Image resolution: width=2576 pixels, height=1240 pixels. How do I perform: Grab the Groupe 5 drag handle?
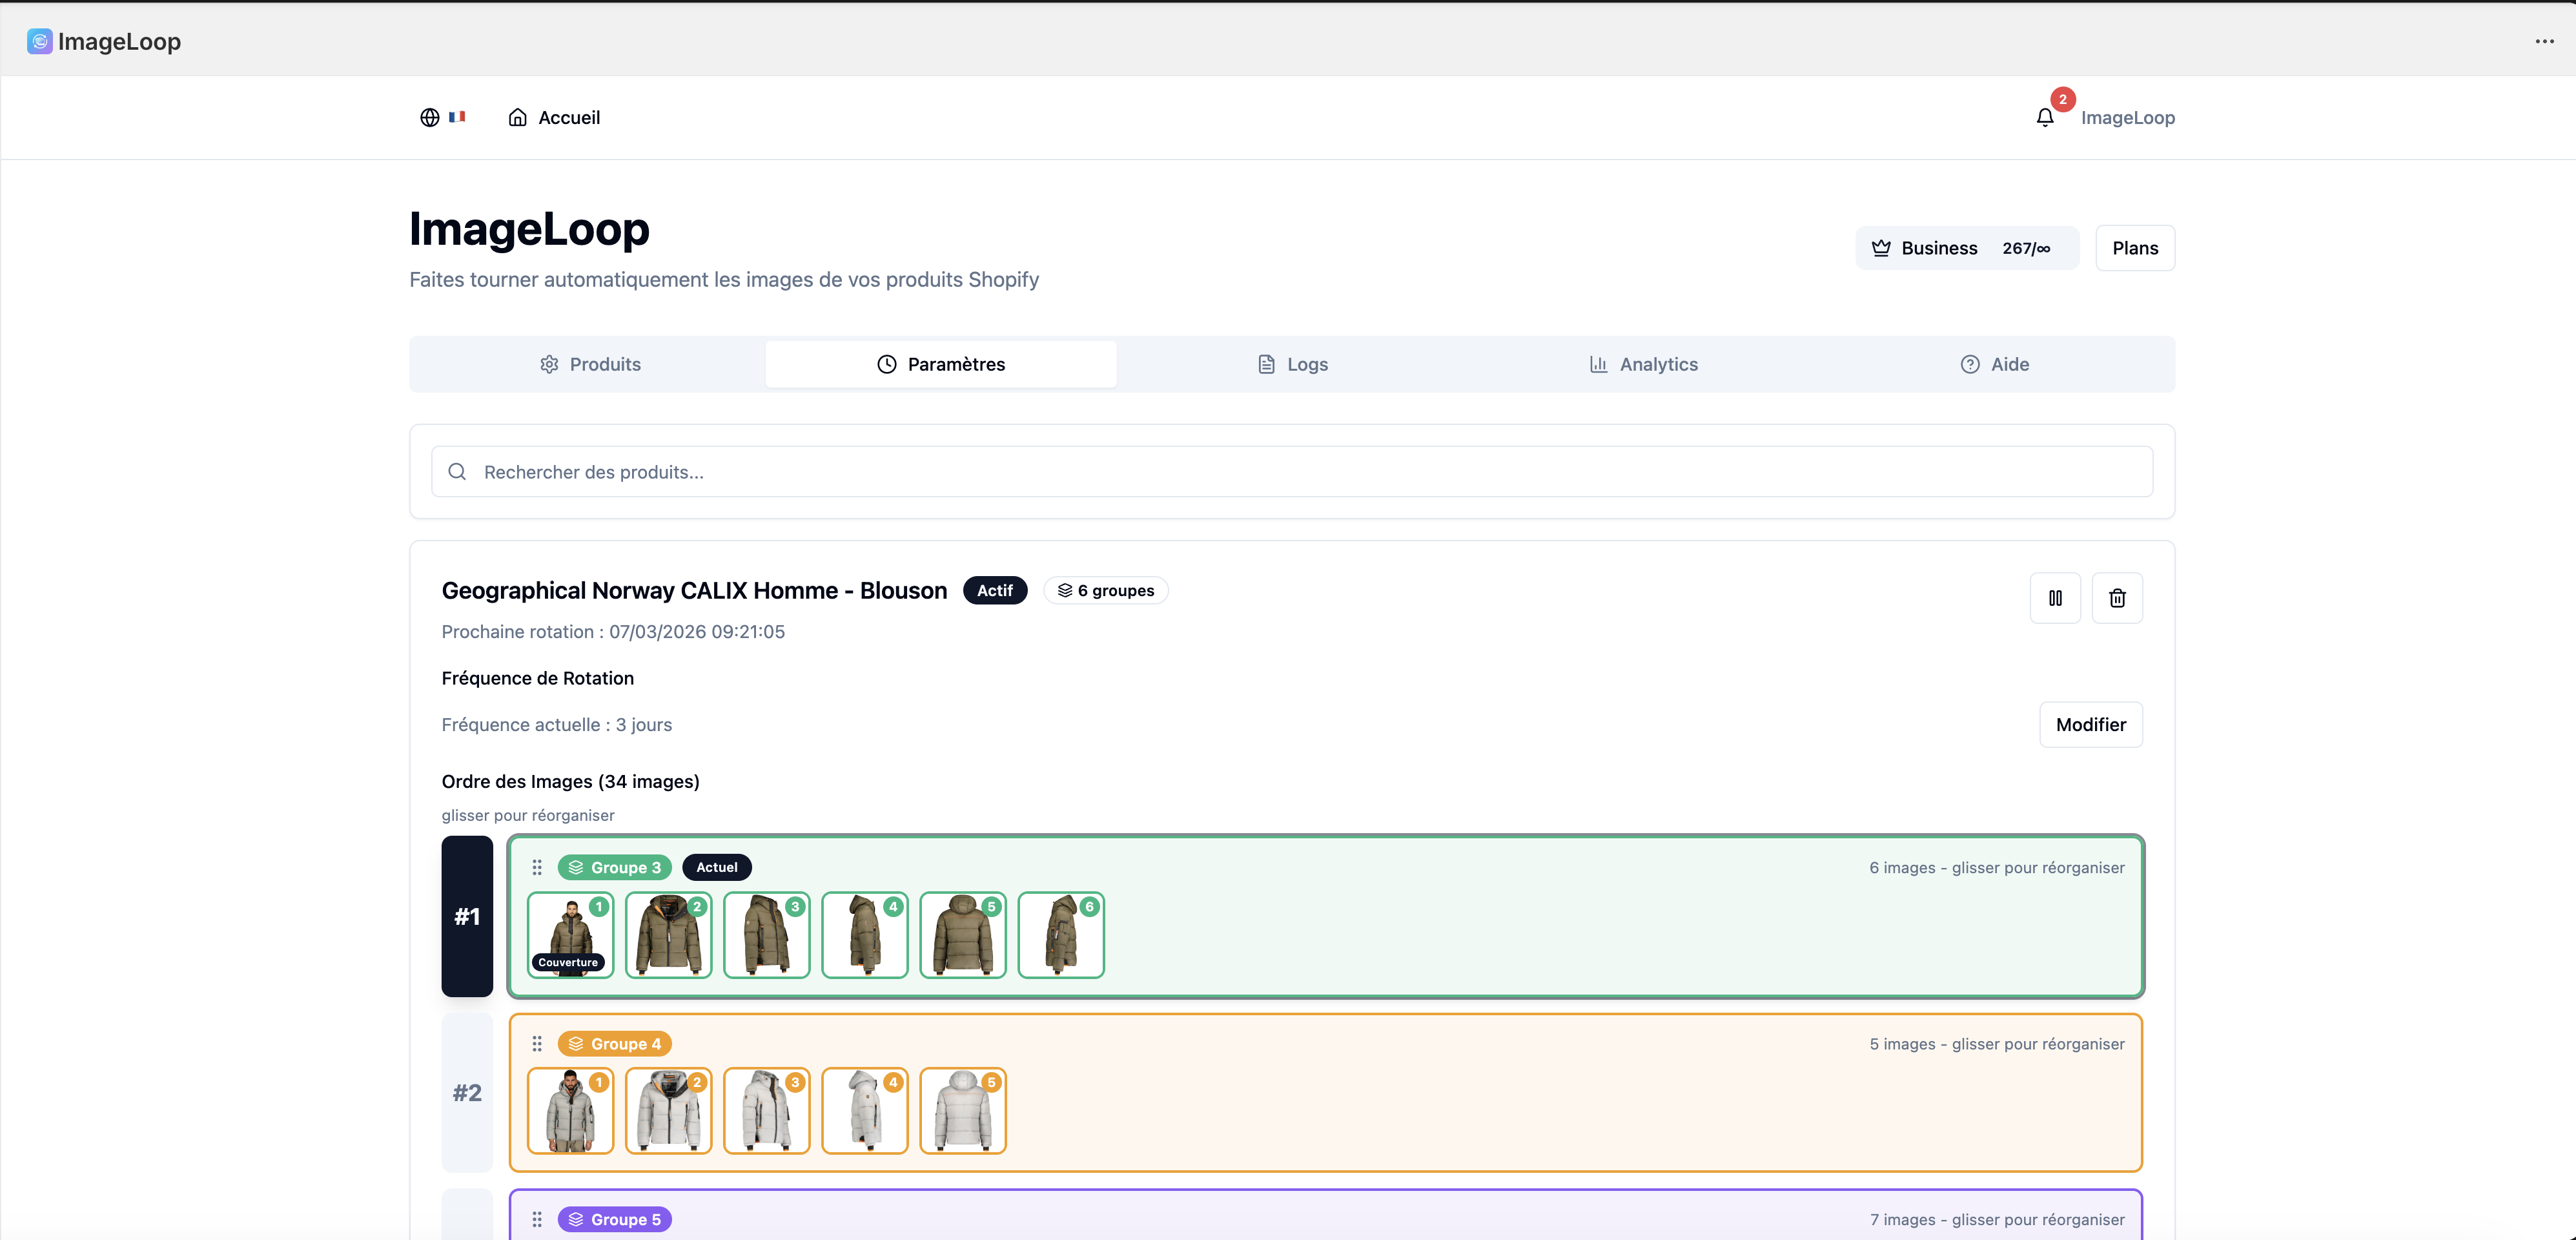pyautogui.click(x=537, y=1220)
